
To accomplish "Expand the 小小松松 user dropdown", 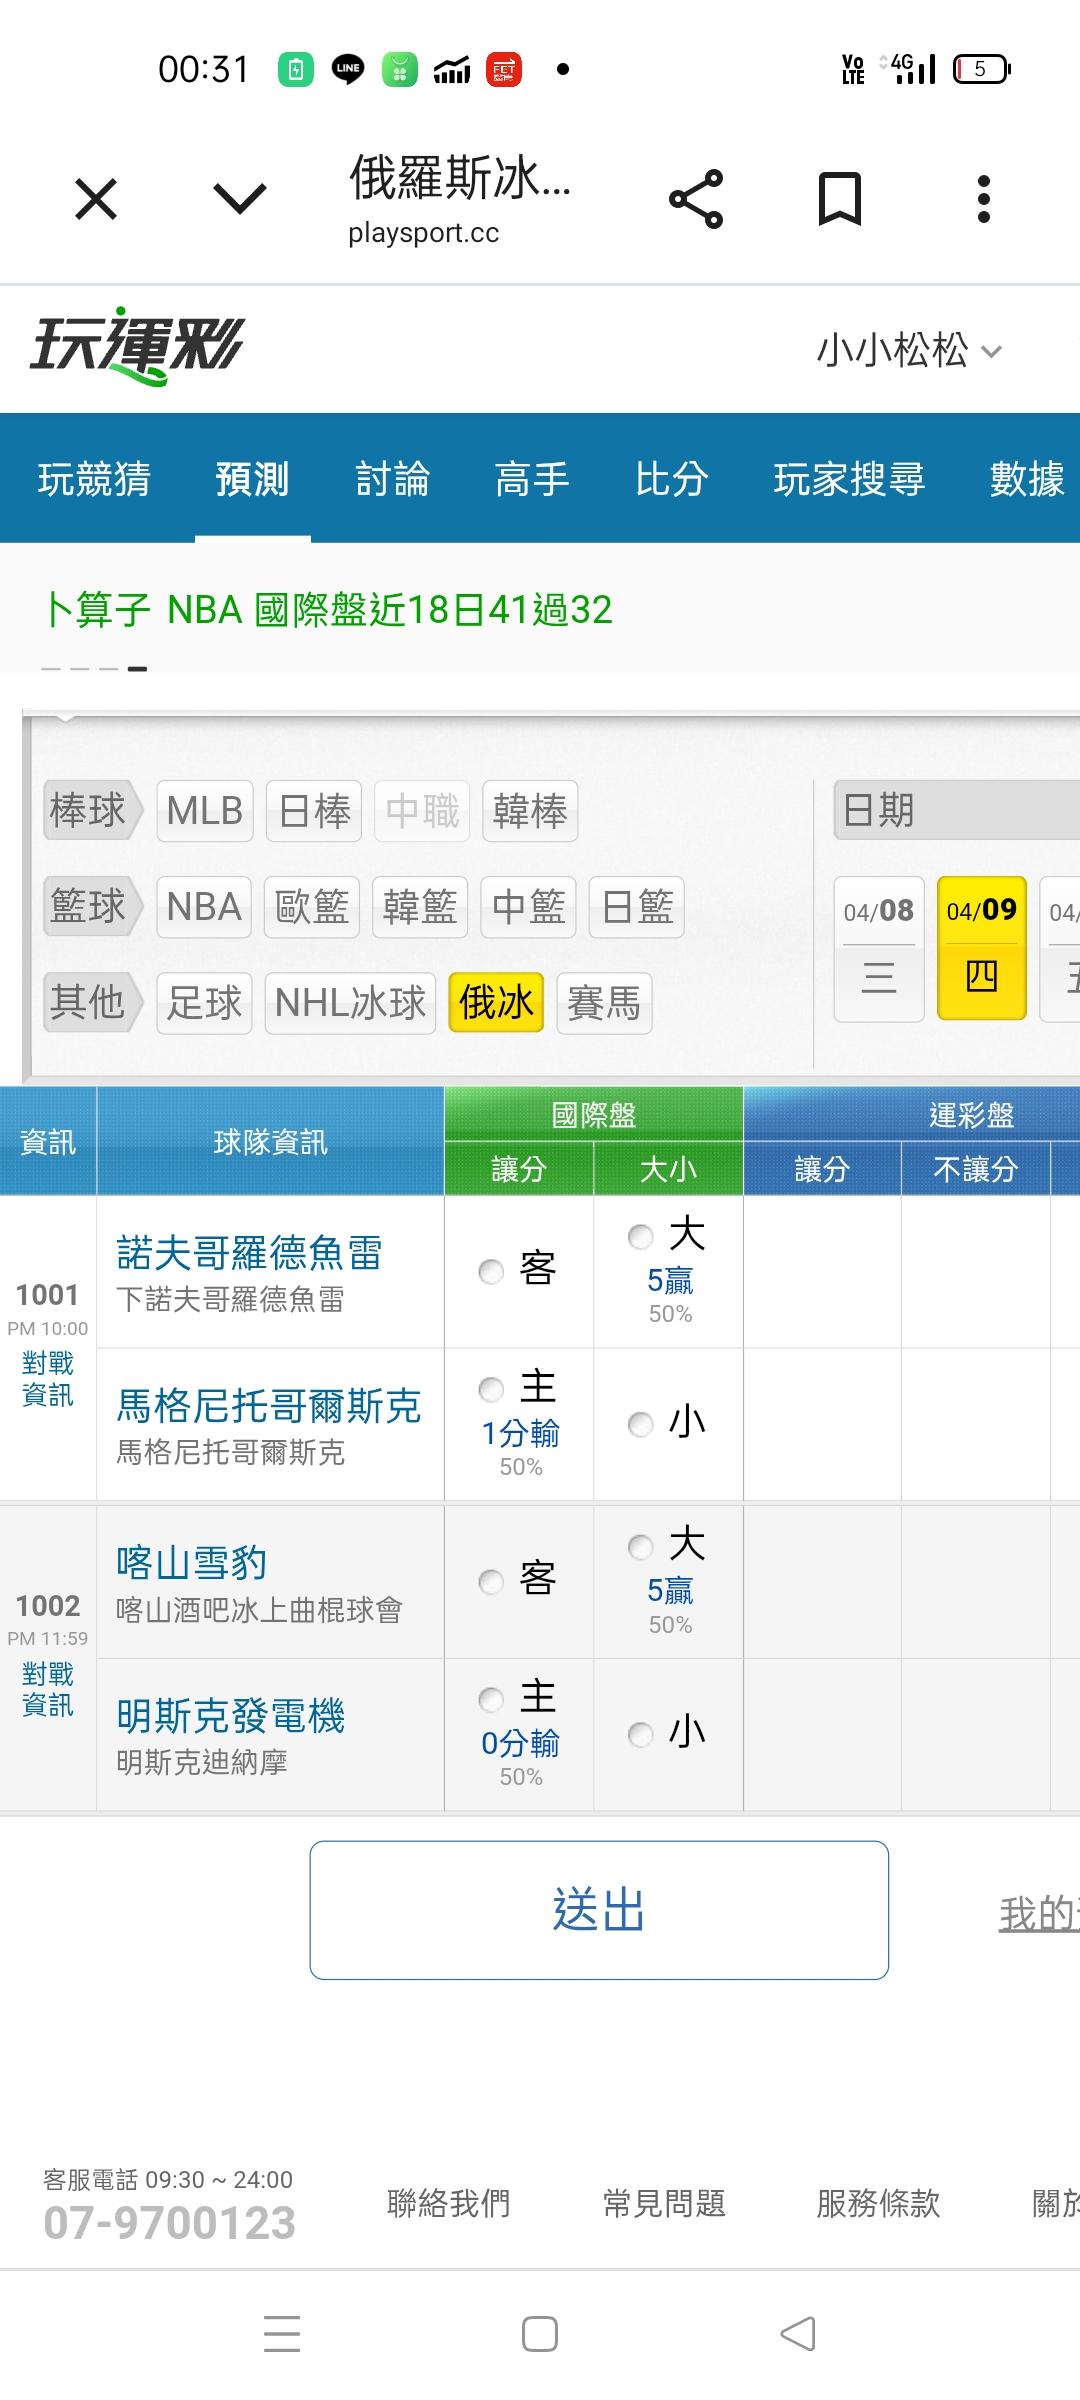I will tap(908, 351).
